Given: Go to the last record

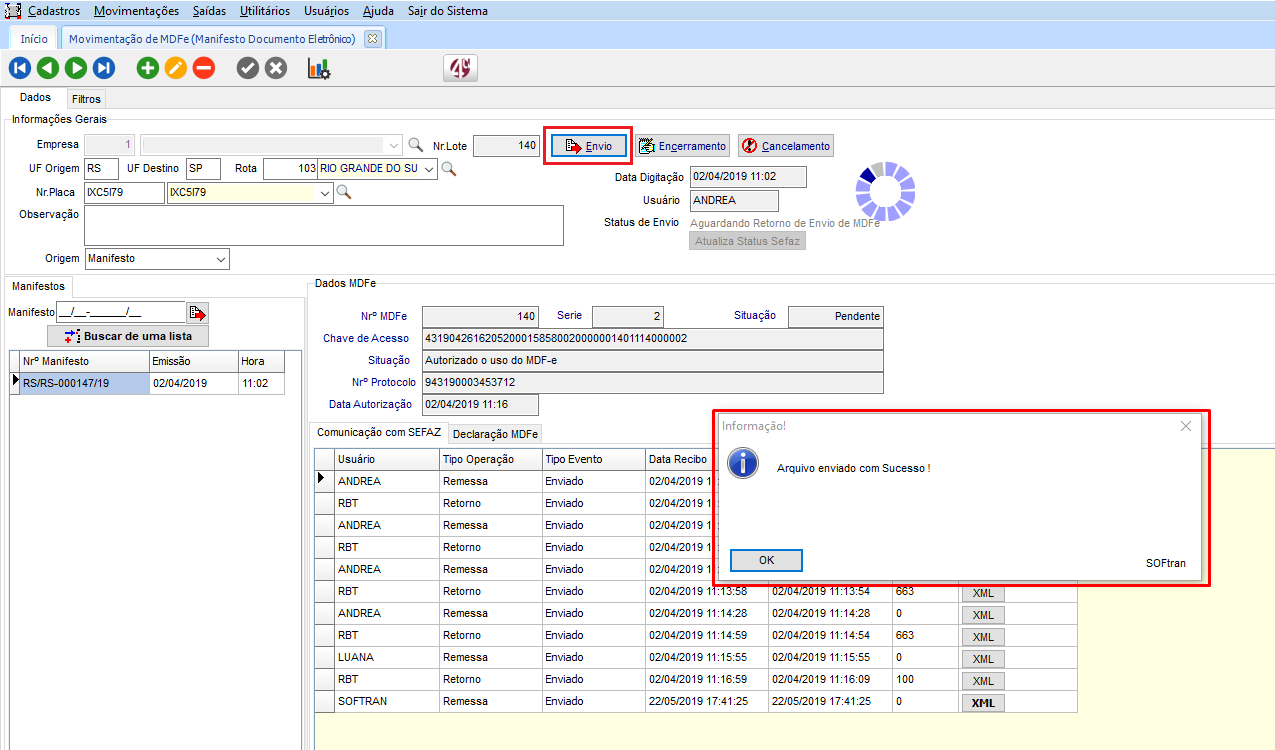Looking at the screenshot, I should (104, 68).
